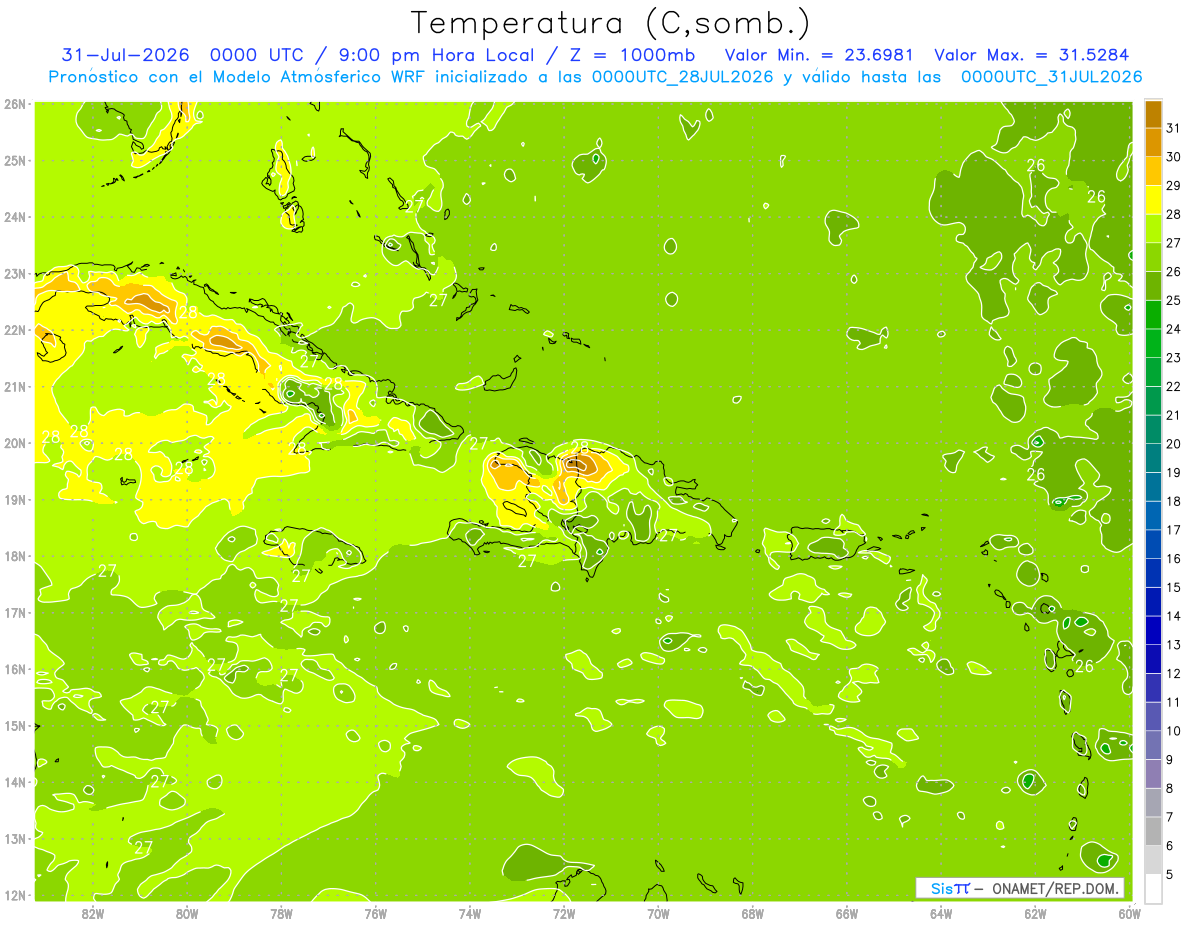Click the '16N' latitude axis label

click(x=14, y=669)
